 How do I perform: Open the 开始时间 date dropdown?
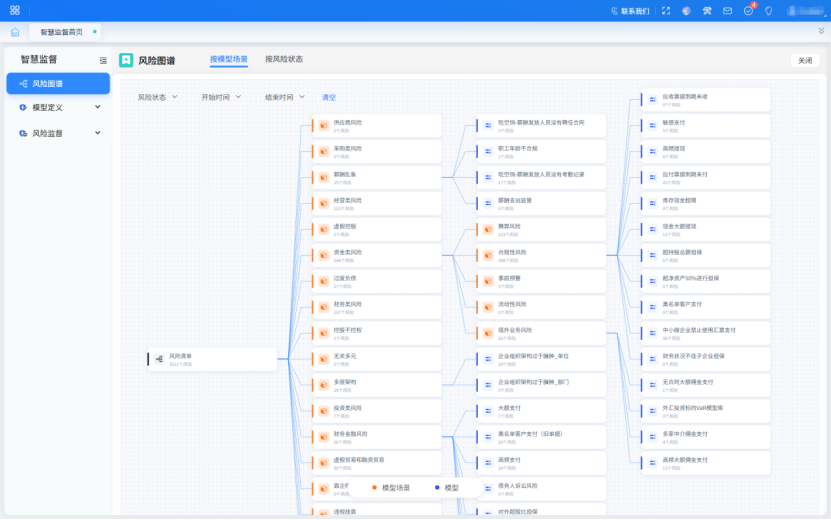[x=221, y=98]
